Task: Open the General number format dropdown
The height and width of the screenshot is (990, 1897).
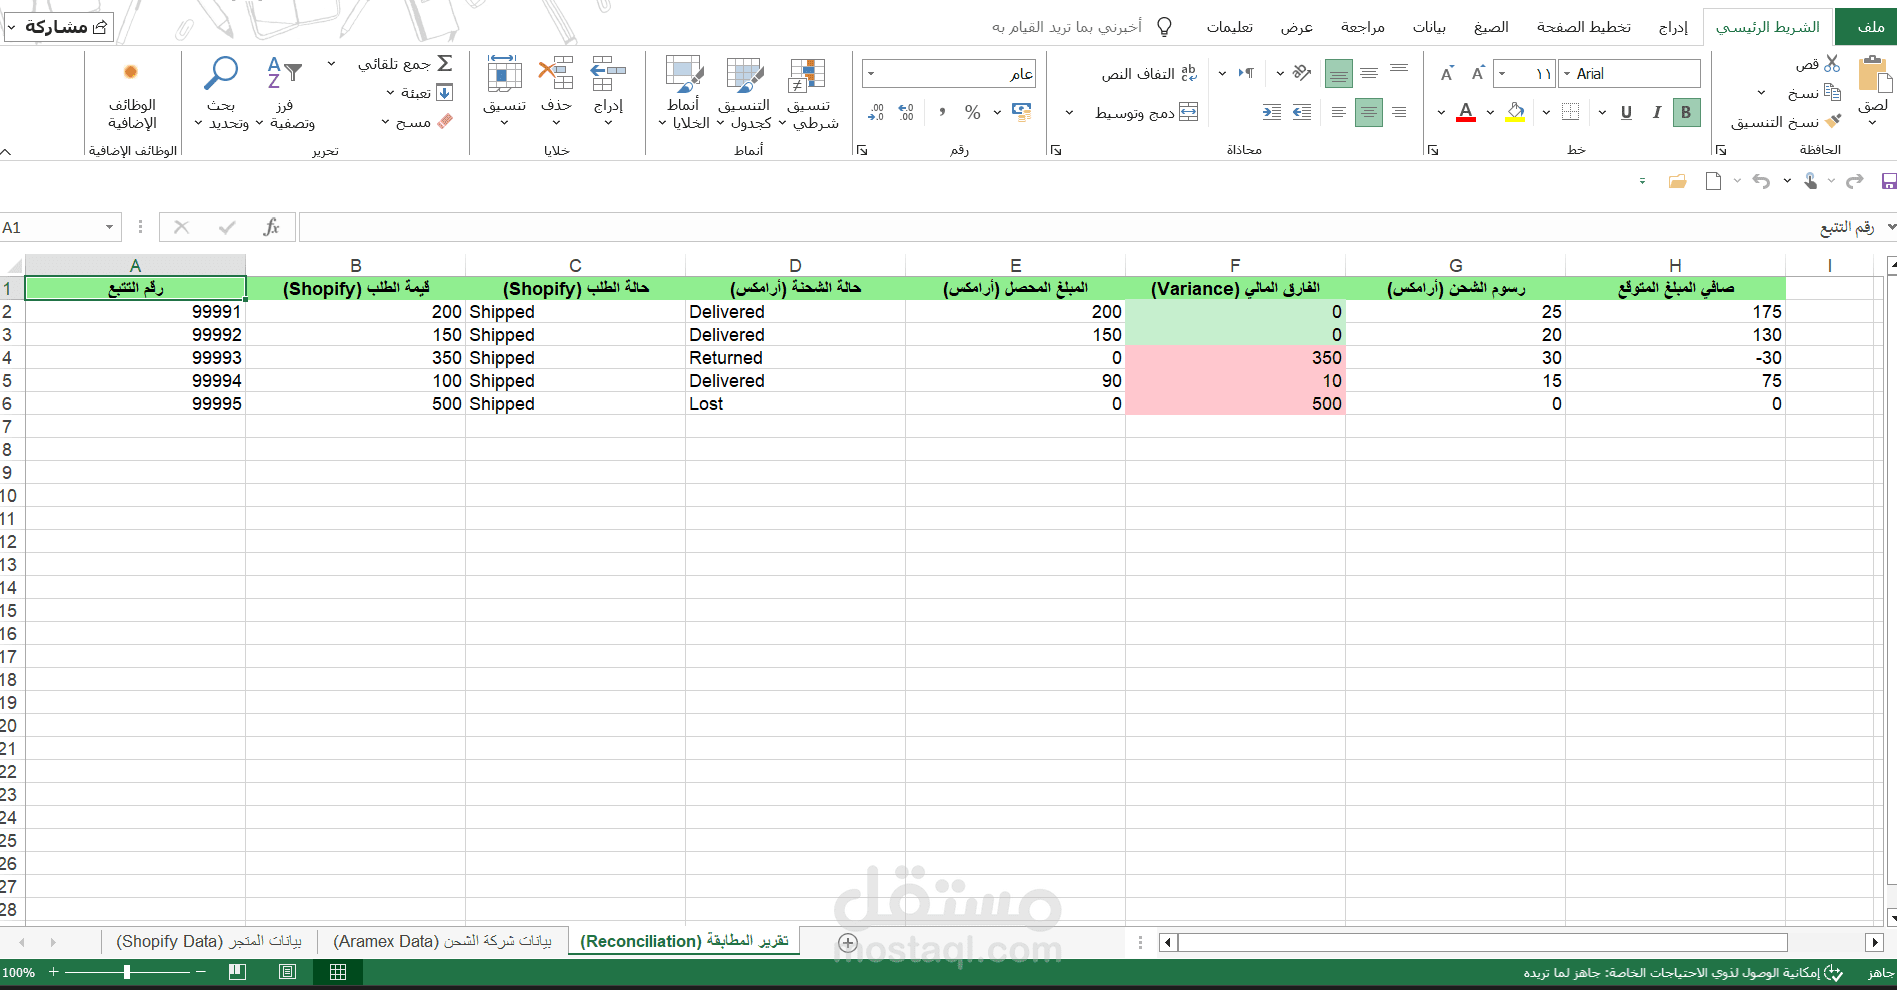Action: tap(870, 73)
